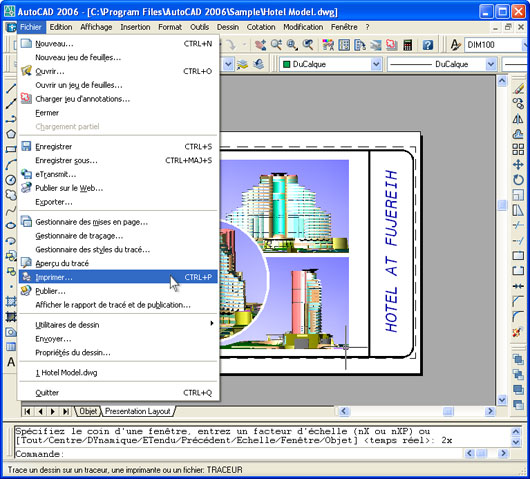Choose Imprimer... from the Fichier menu
530x479 pixels.
point(118,277)
